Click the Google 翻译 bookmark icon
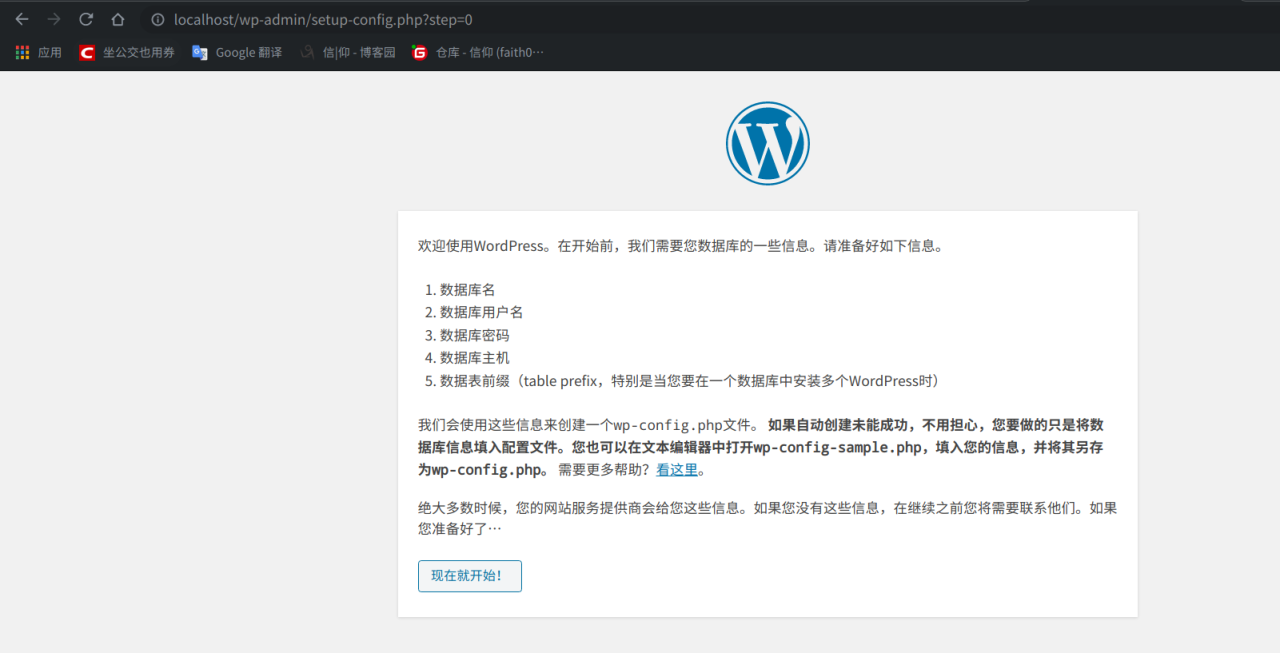Image resolution: width=1280 pixels, height=653 pixels. click(200, 52)
